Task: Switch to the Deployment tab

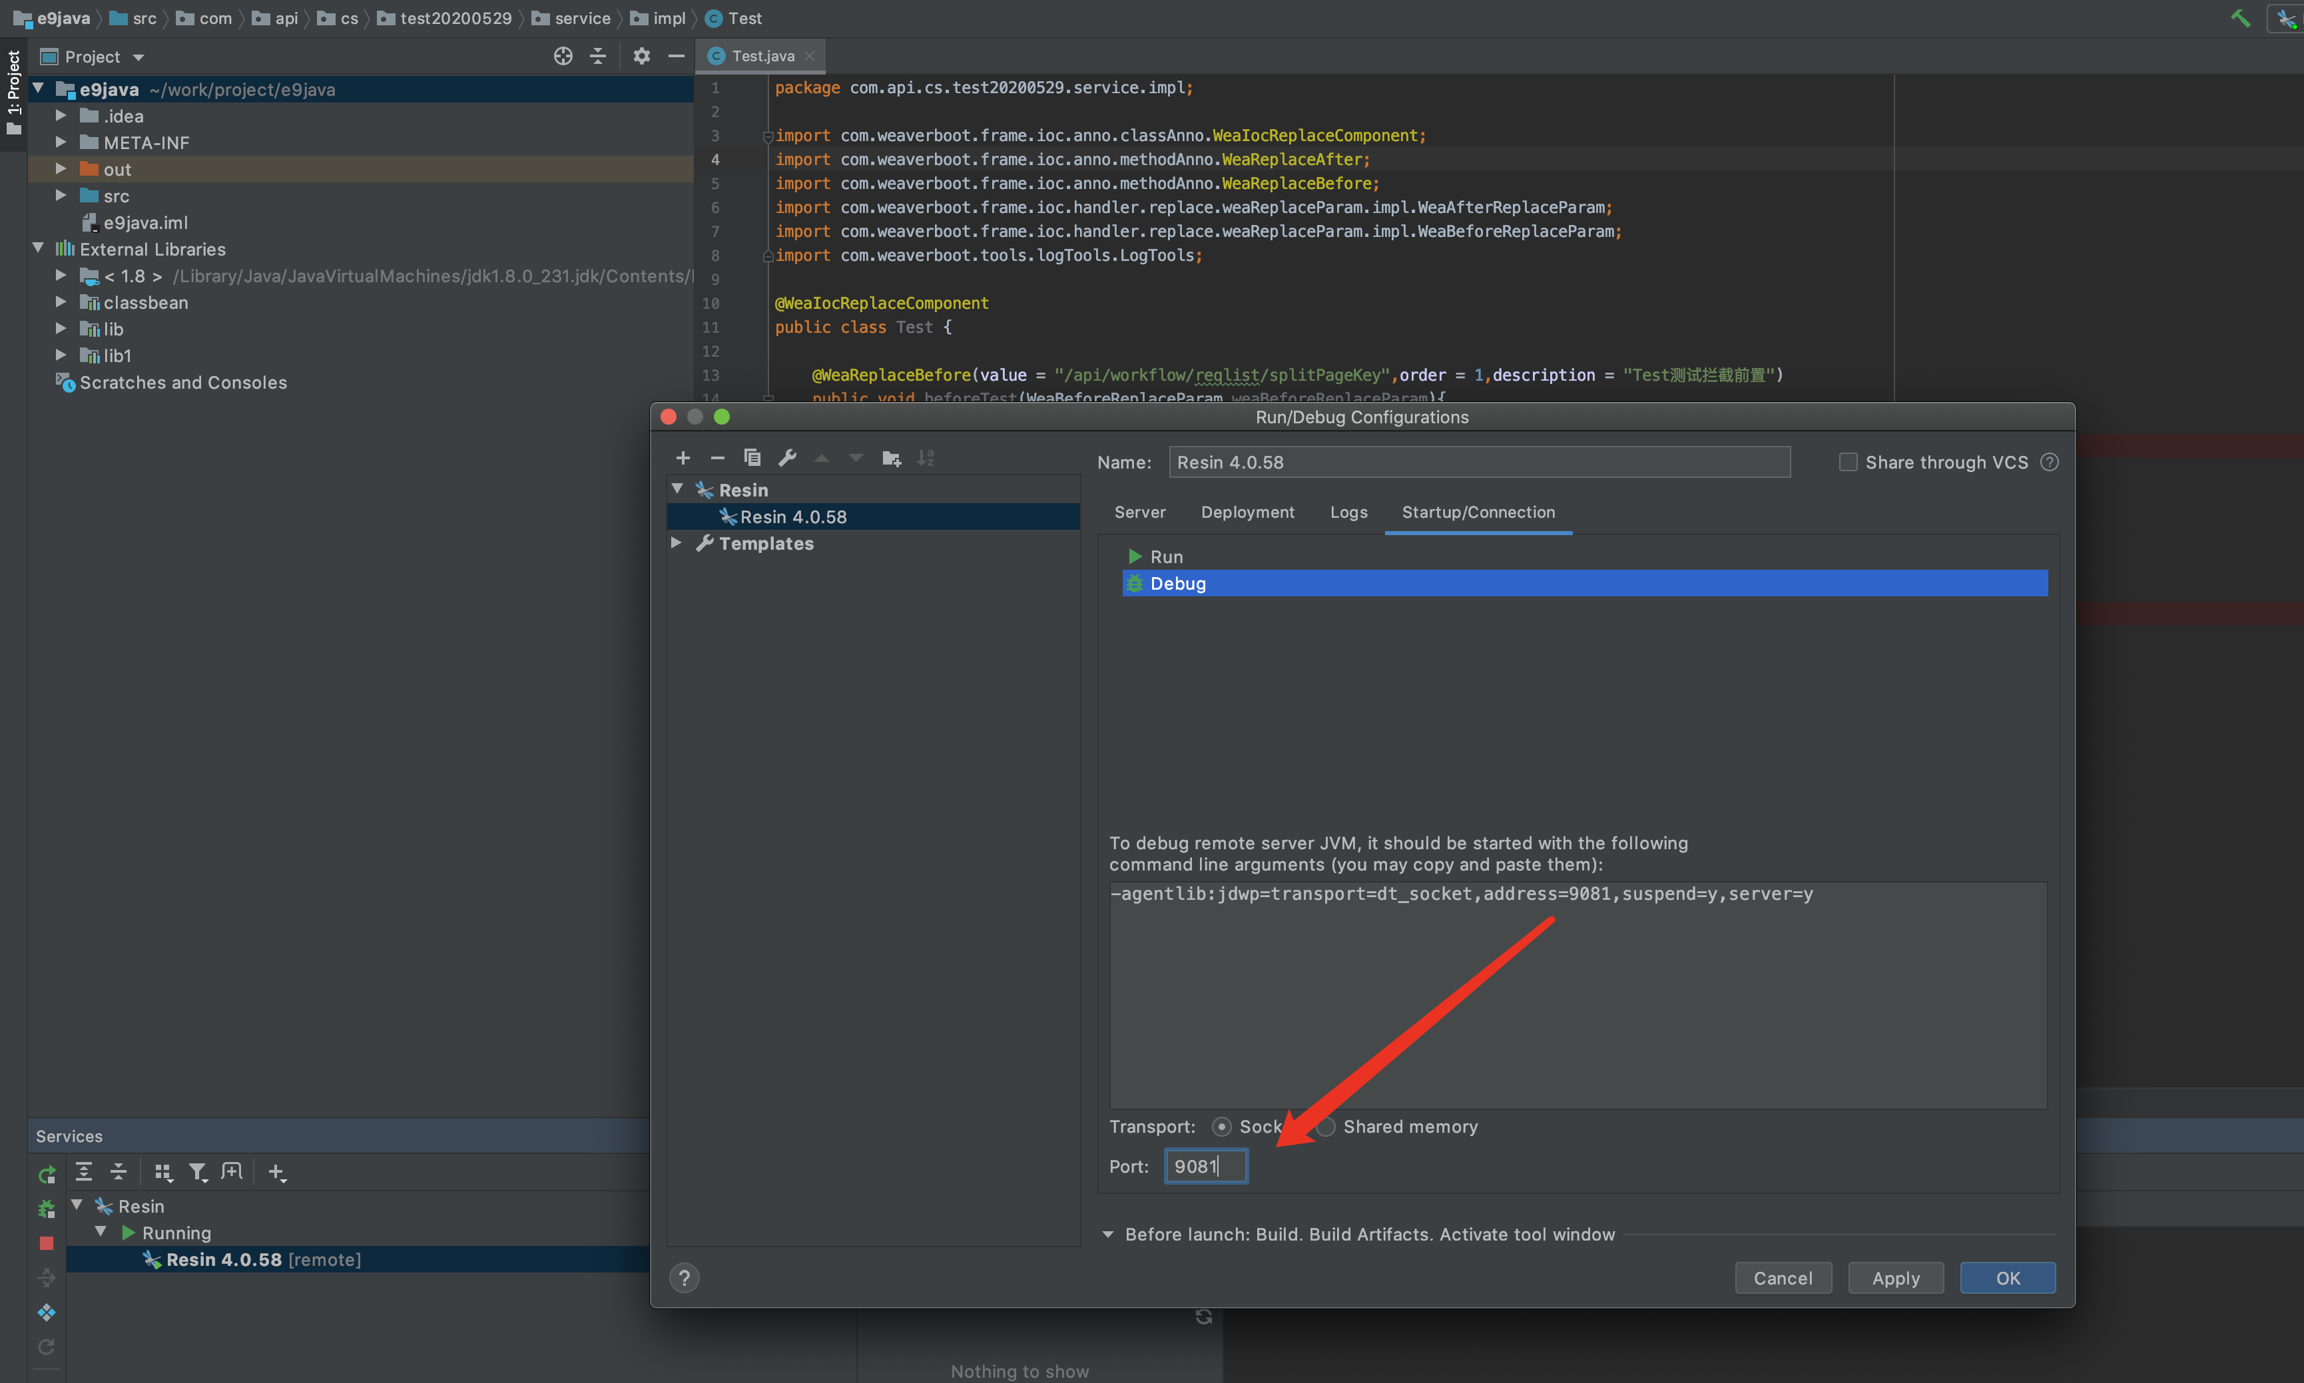Action: (x=1247, y=512)
